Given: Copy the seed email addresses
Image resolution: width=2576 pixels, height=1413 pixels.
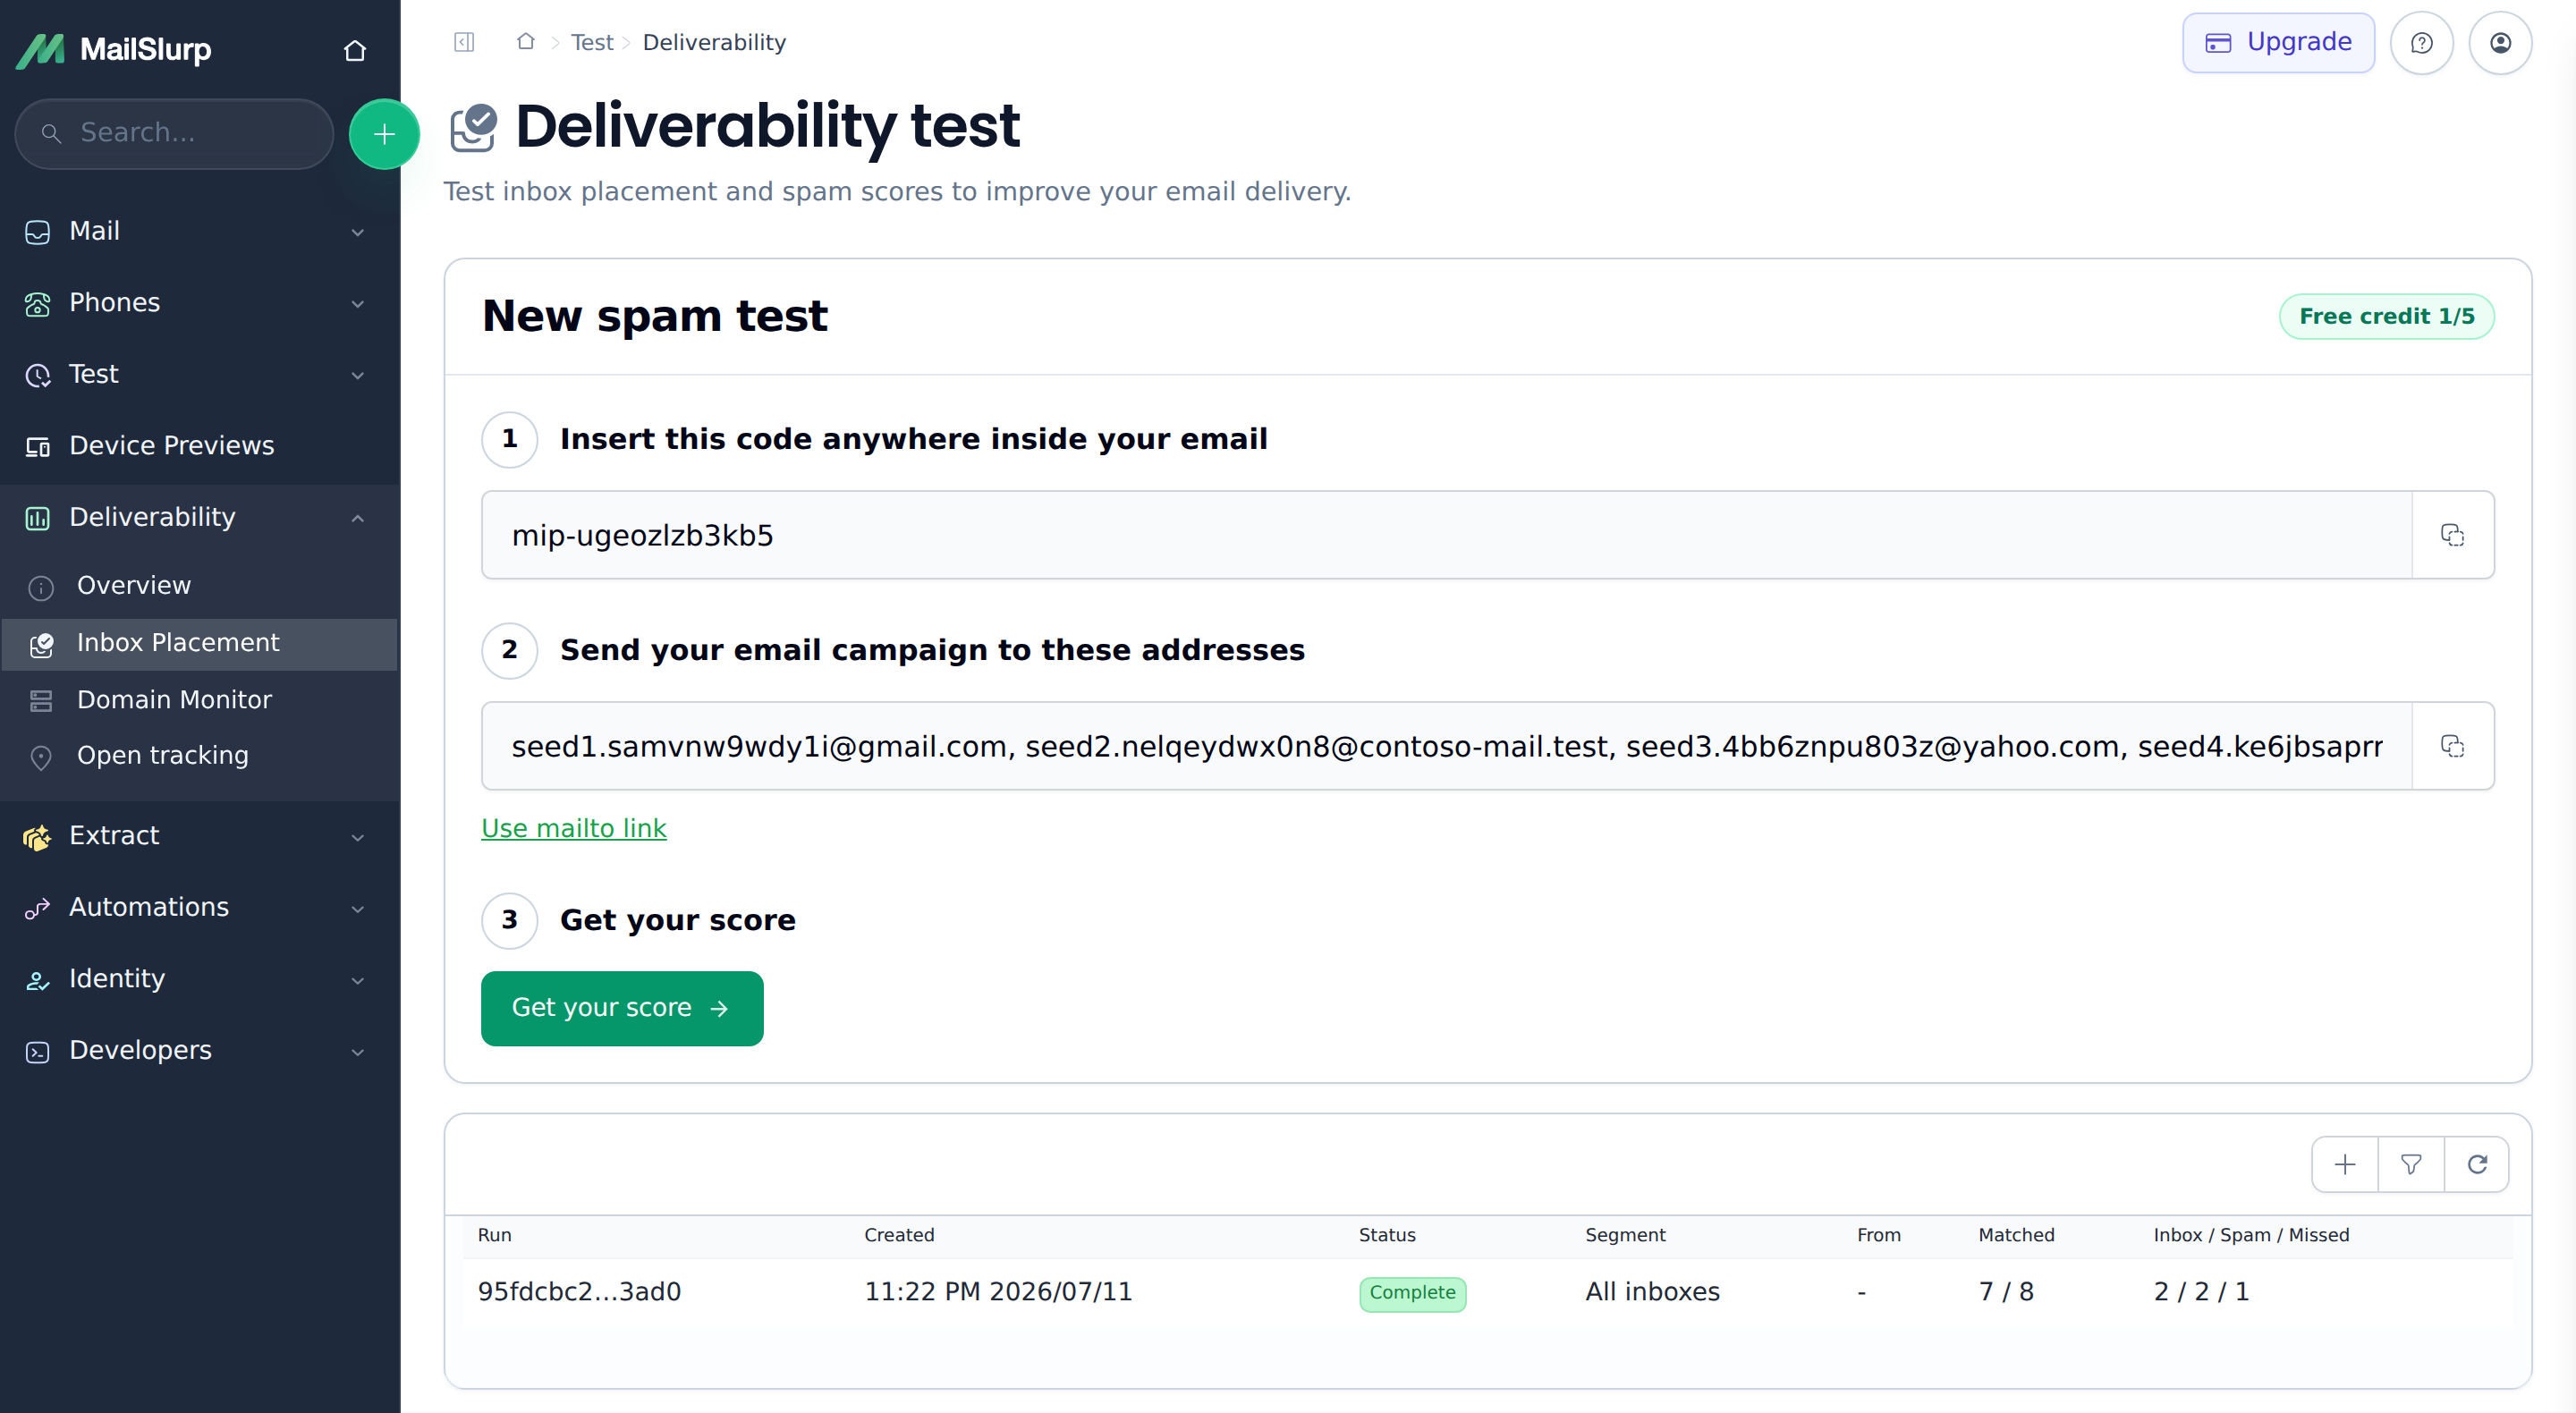Looking at the screenshot, I should tap(2452, 746).
